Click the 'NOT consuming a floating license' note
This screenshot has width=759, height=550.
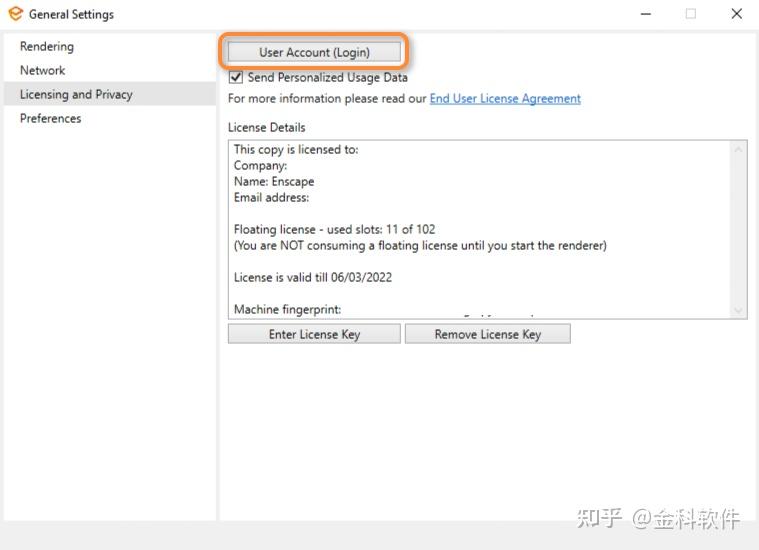[x=420, y=245]
